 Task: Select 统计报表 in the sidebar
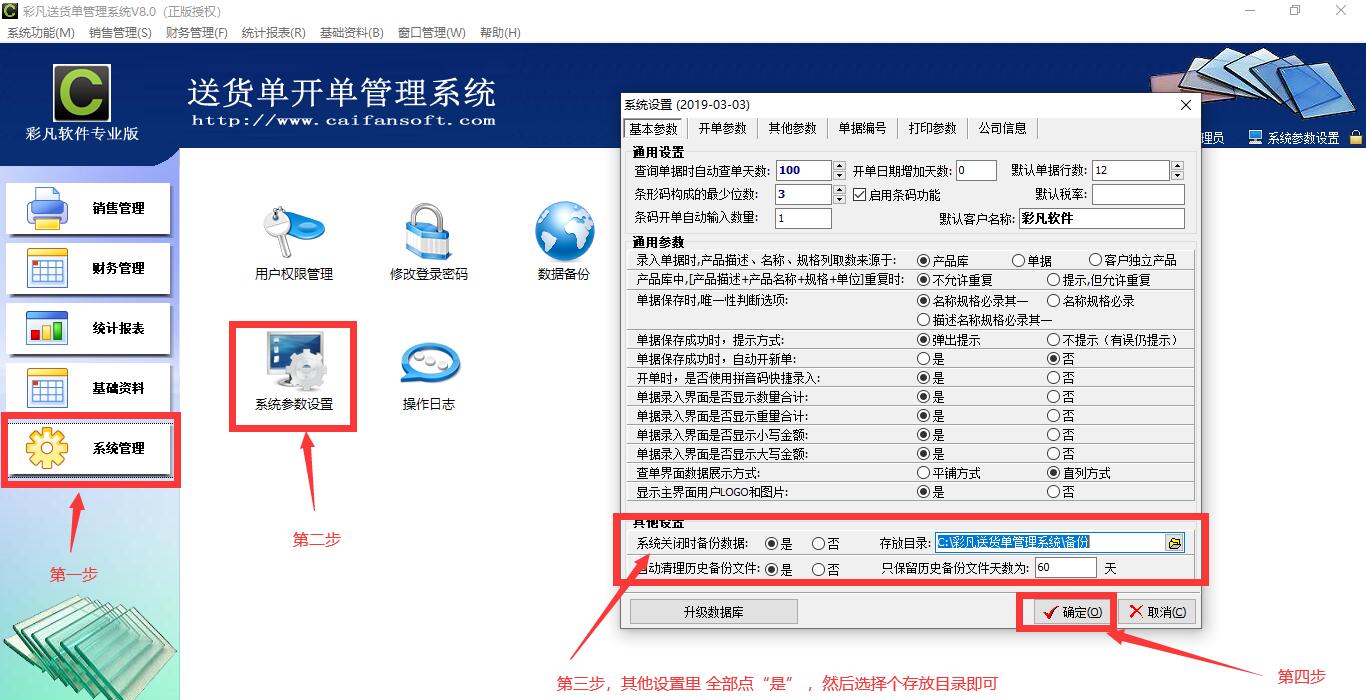tap(89, 329)
